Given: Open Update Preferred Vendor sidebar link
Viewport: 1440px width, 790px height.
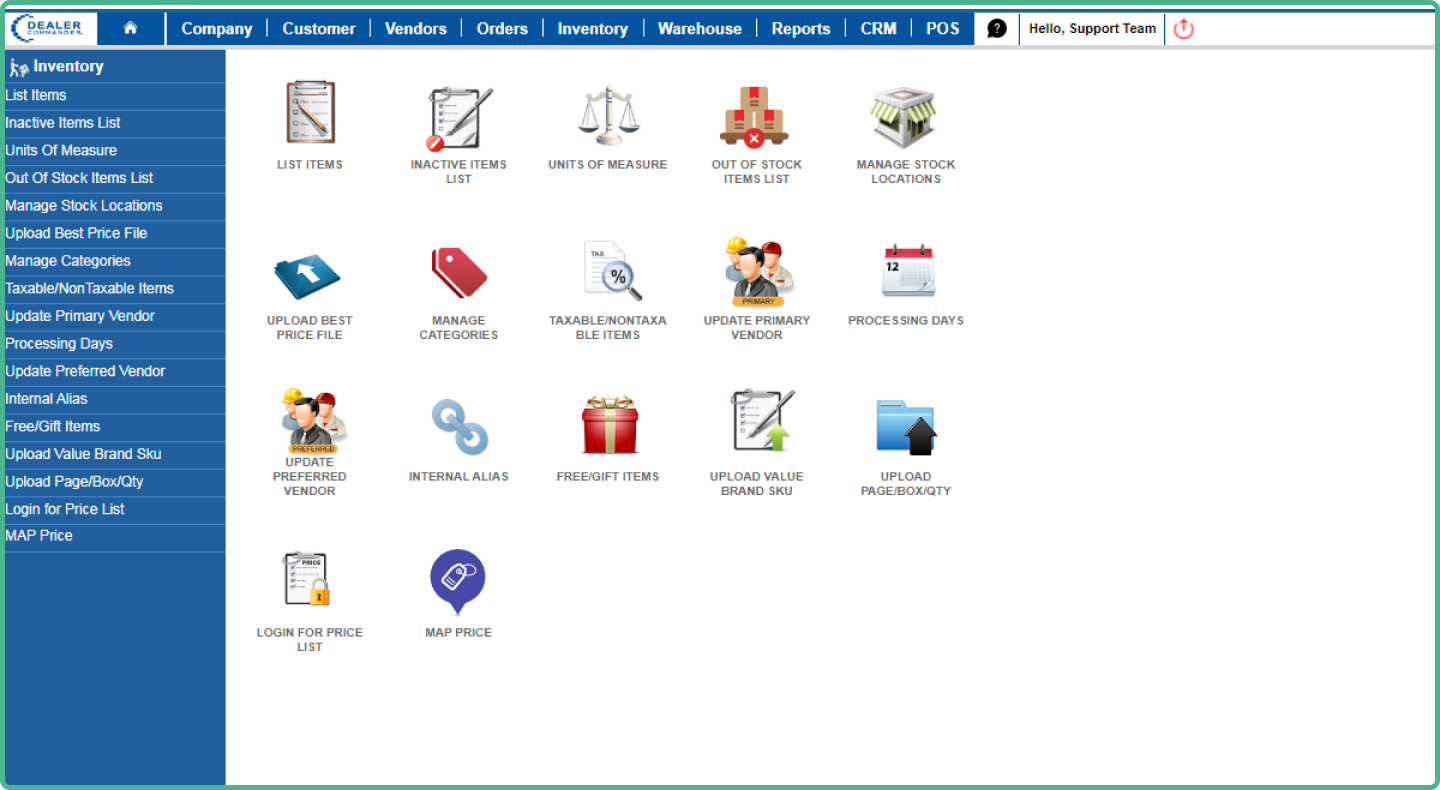Looking at the screenshot, I should [x=85, y=371].
